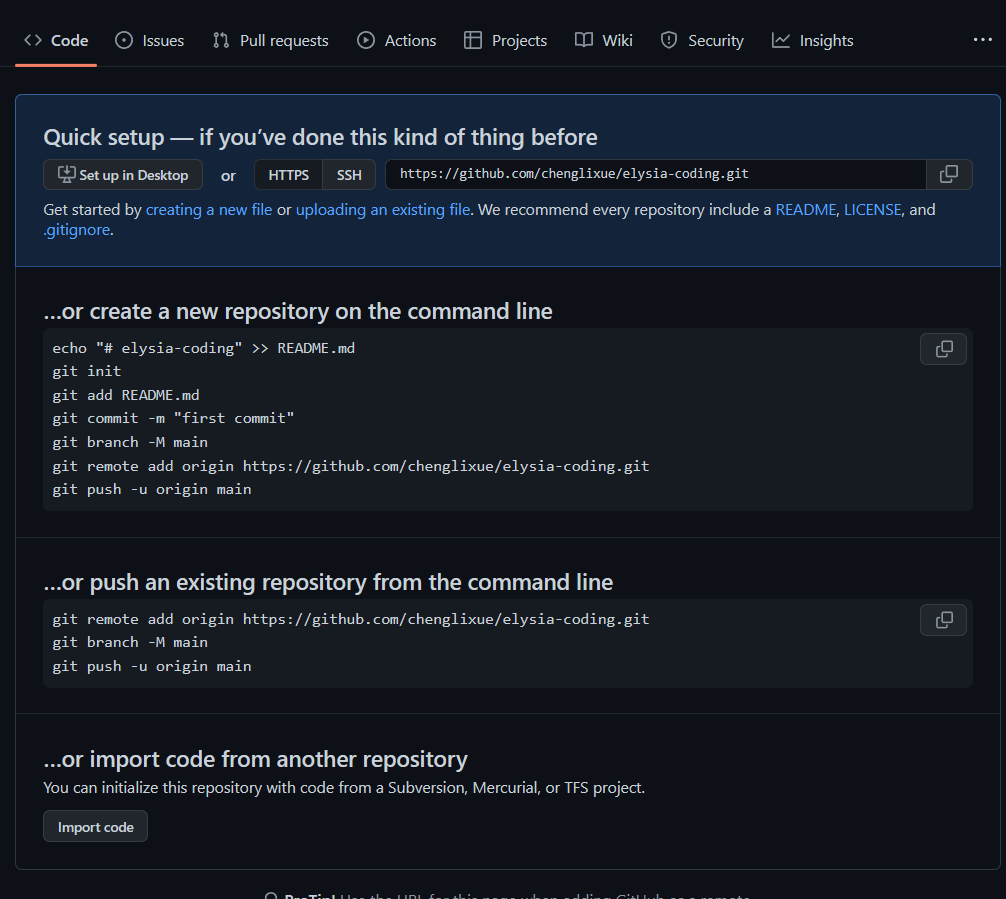This screenshot has height=899, width=1006.
Task: Click the Set up in Desktop button
Action: tap(123, 175)
